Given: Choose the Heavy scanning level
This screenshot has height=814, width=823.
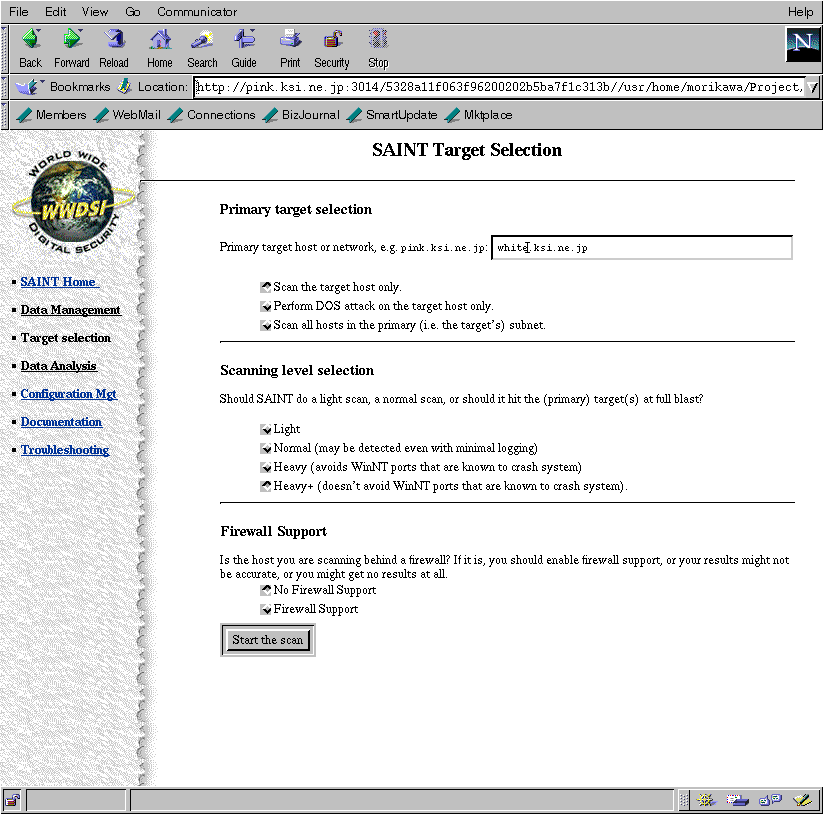Looking at the screenshot, I should click(266, 467).
